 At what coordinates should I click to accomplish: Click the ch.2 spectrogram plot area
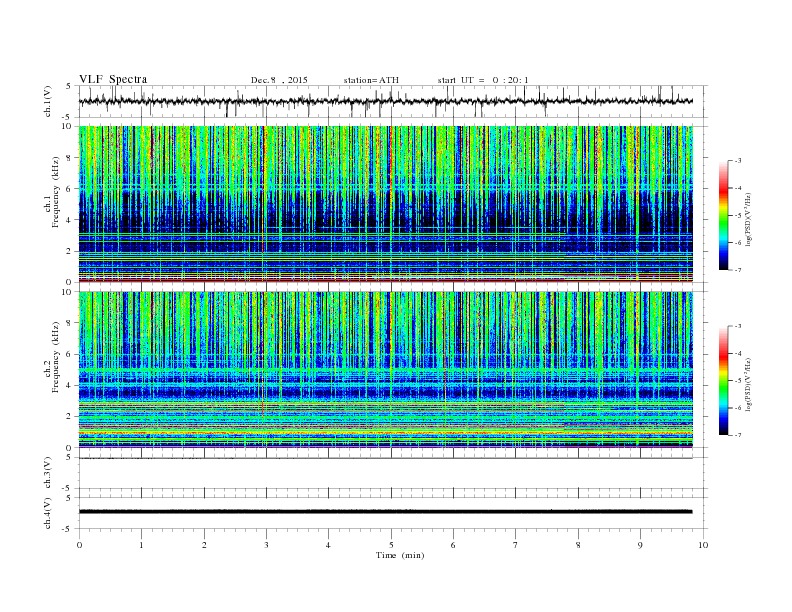(386, 370)
